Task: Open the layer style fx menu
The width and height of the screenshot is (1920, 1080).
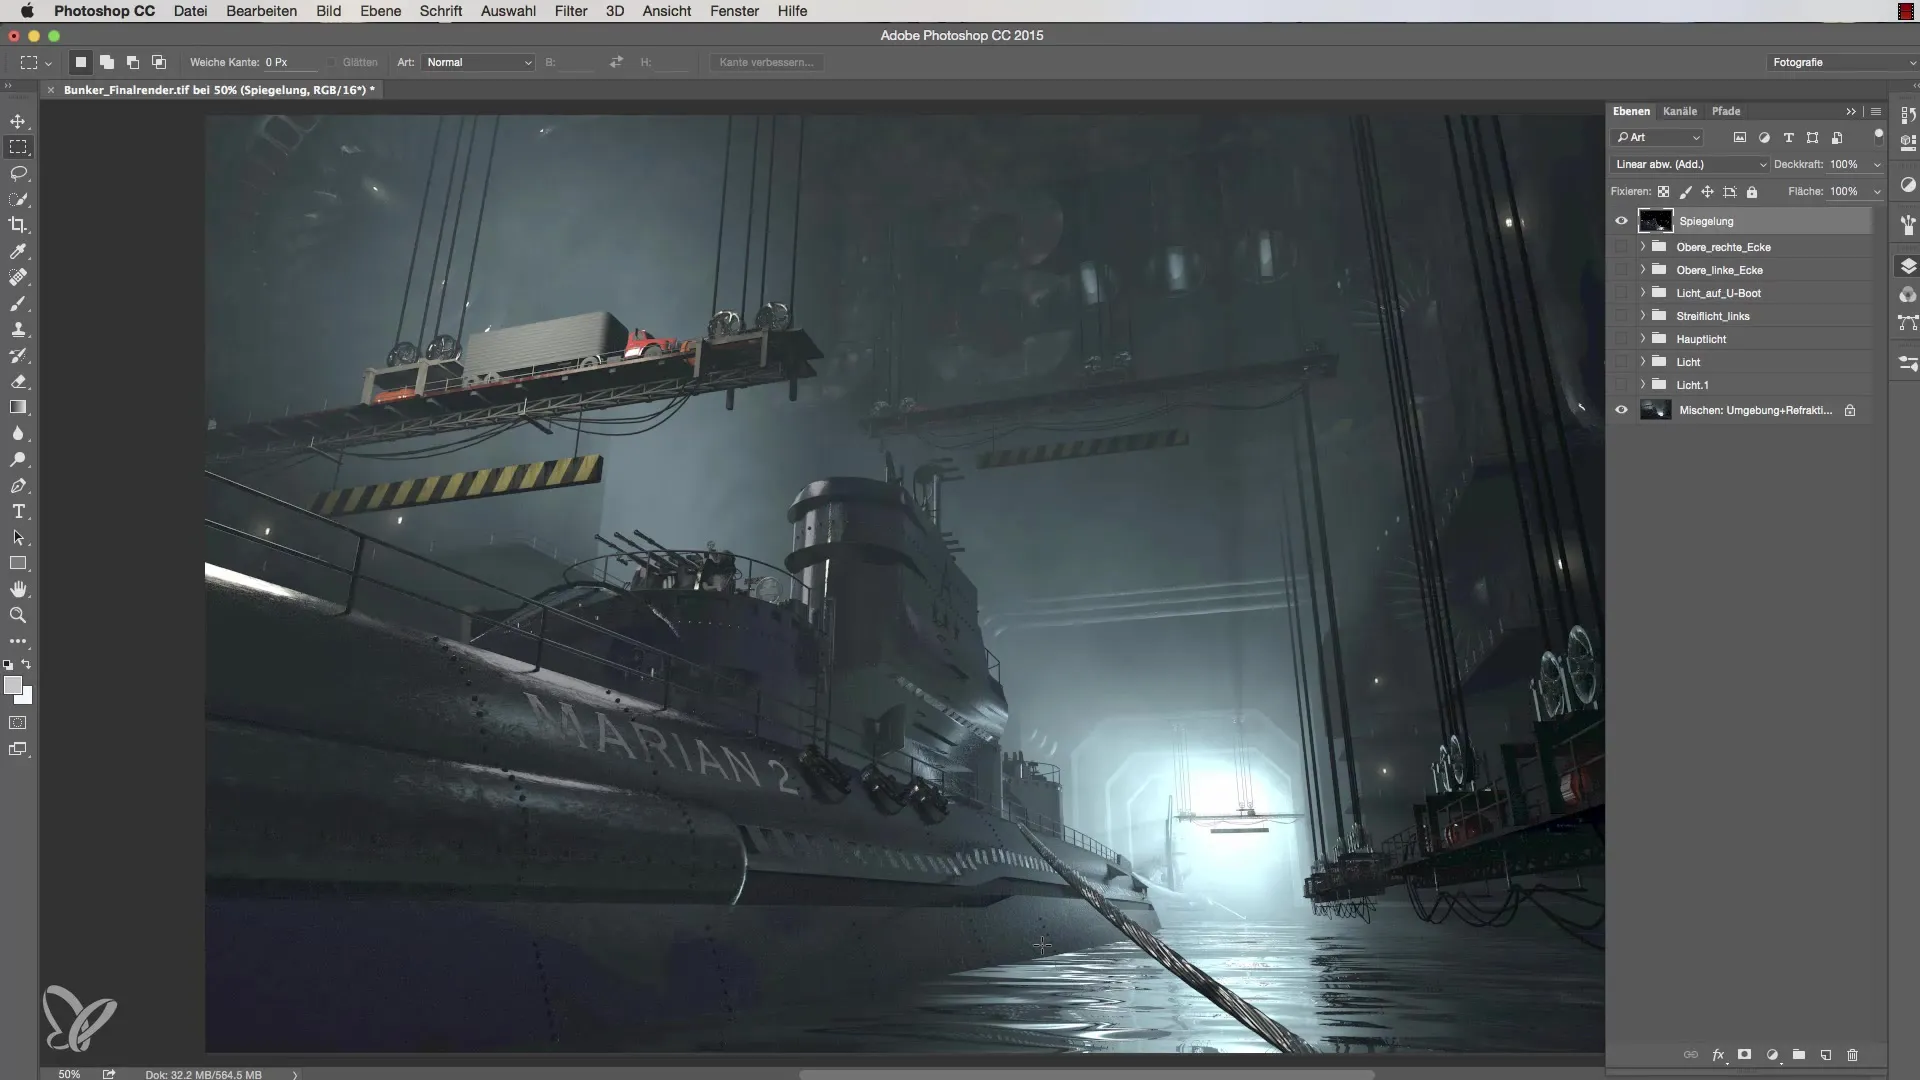Action: click(1718, 1055)
